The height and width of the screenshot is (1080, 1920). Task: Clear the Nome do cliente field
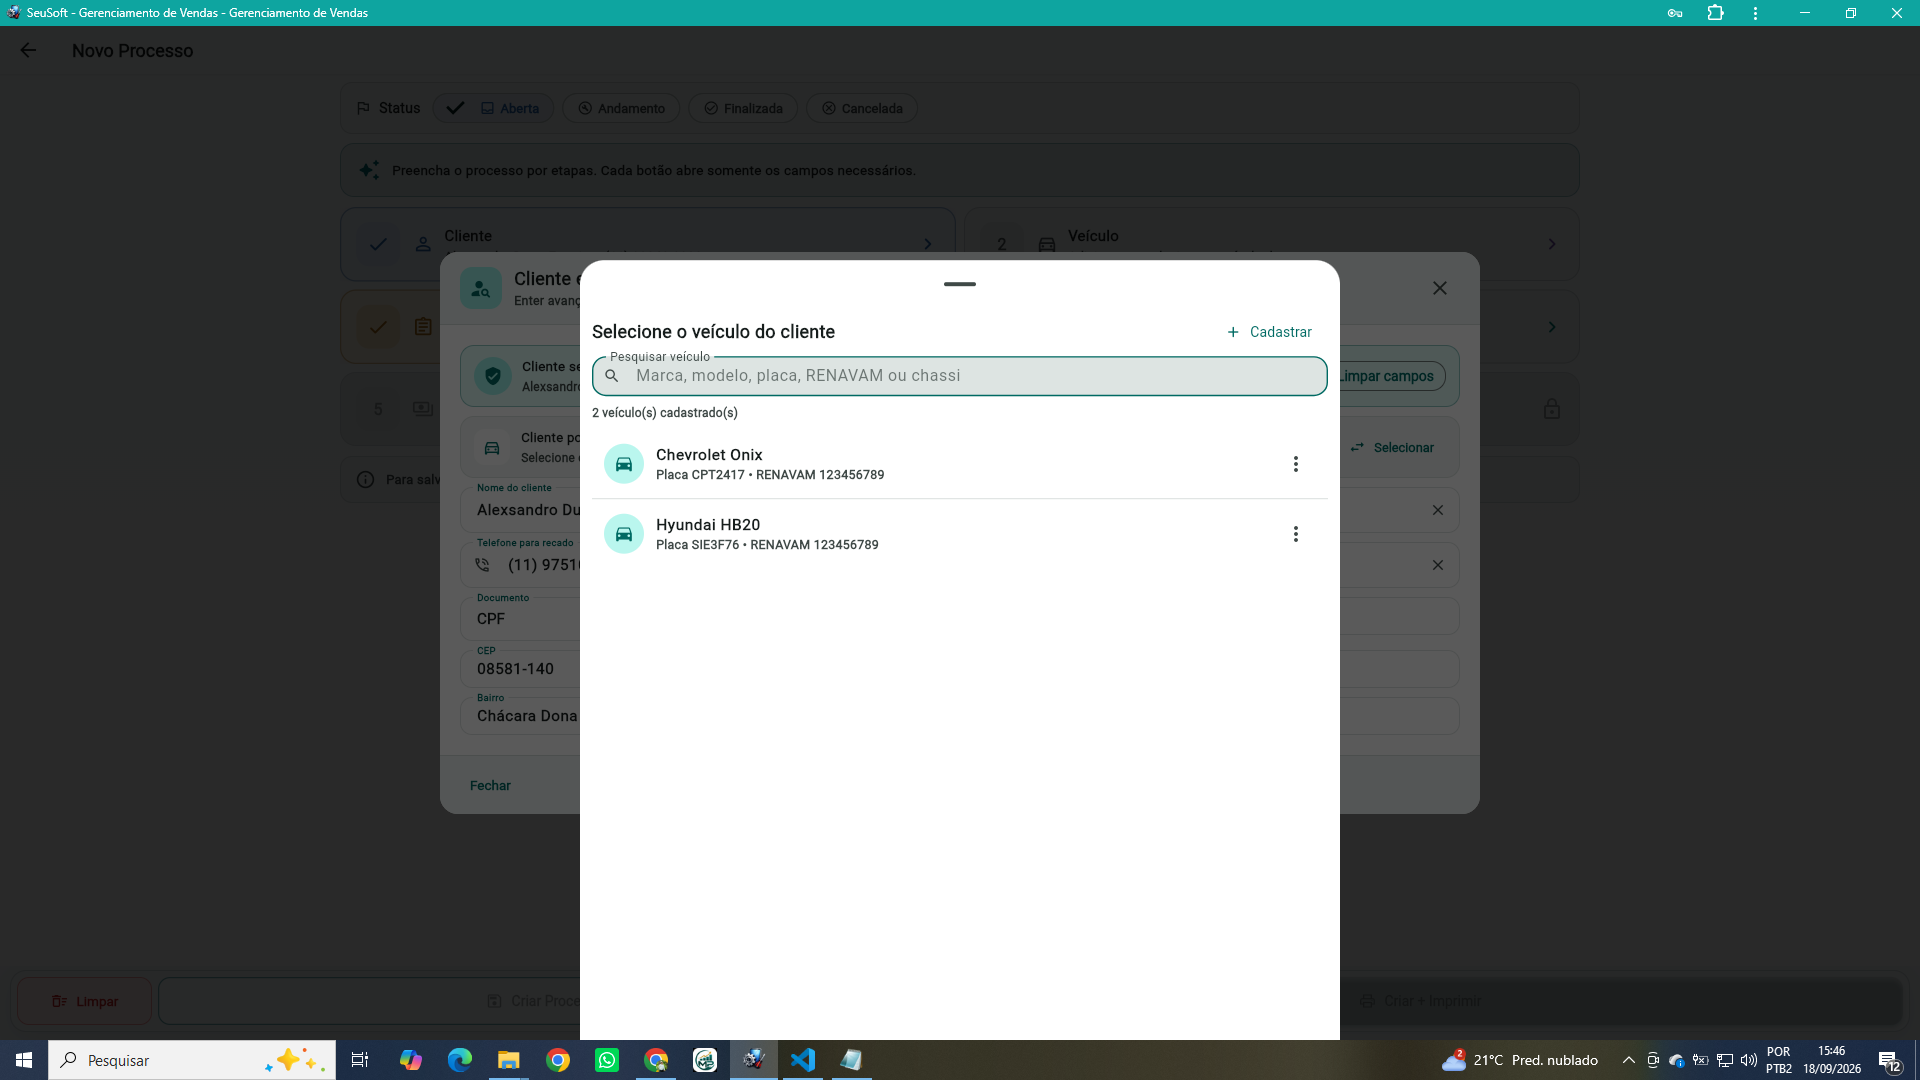(1438, 510)
